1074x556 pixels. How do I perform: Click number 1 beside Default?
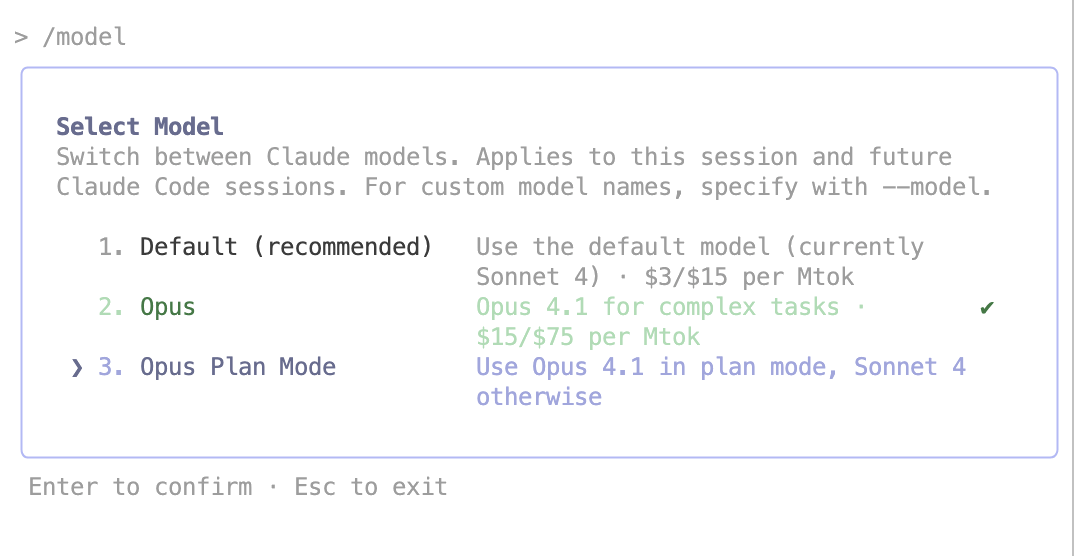point(109,247)
